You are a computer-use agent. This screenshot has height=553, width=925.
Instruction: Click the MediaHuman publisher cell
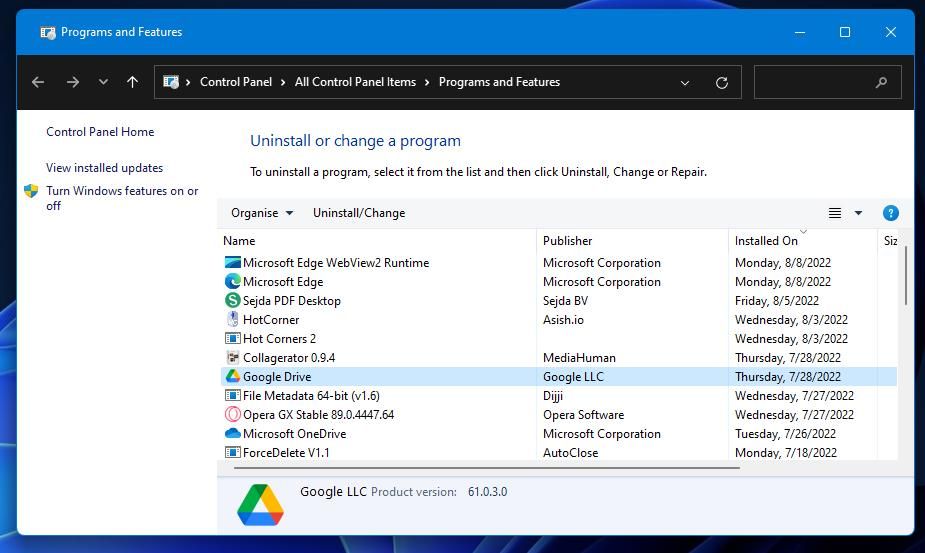pos(579,358)
